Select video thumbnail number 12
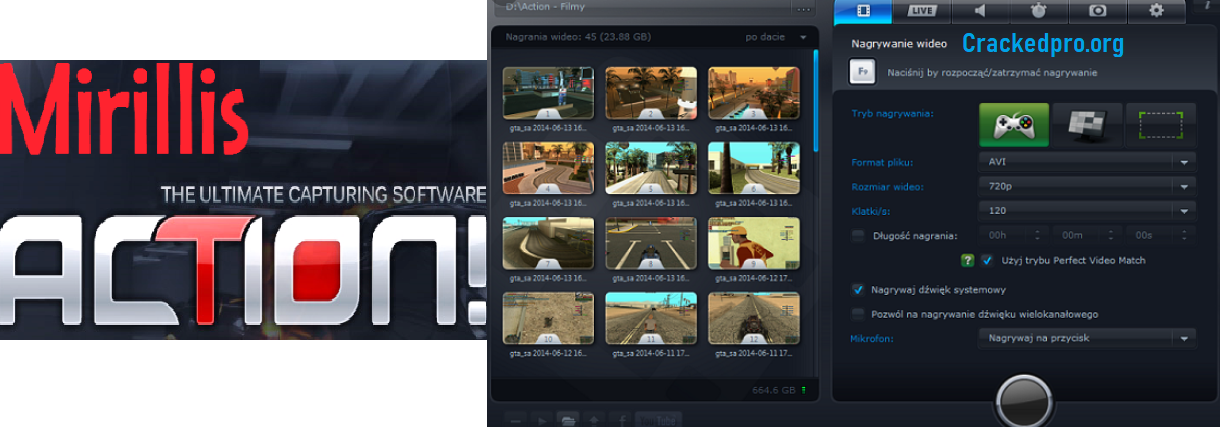This screenshot has height=427, width=1220. point(753,318)
